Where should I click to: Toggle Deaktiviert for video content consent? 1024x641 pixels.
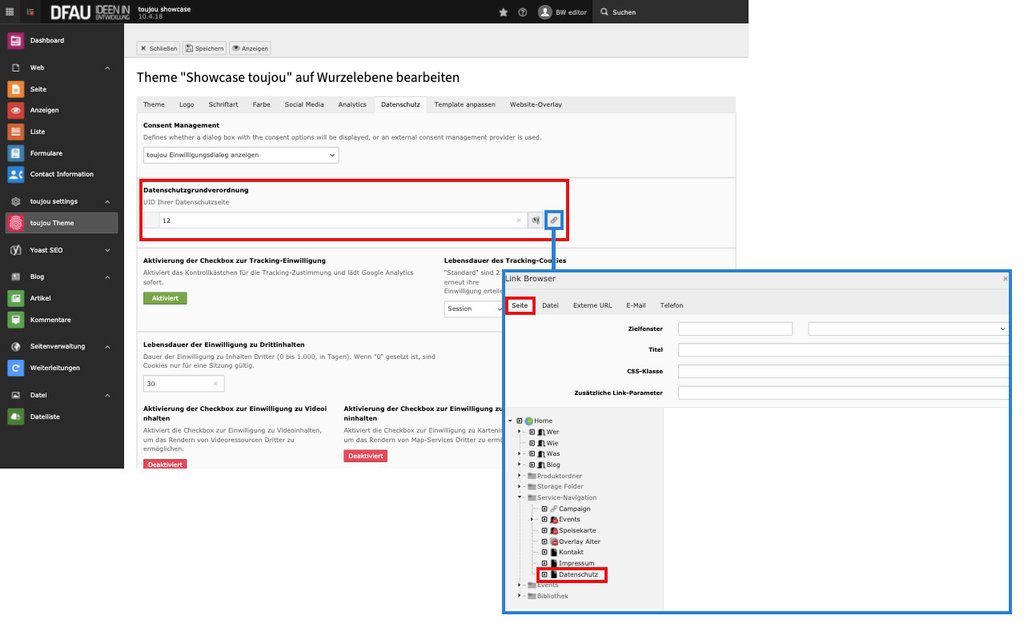click(165, 464)
